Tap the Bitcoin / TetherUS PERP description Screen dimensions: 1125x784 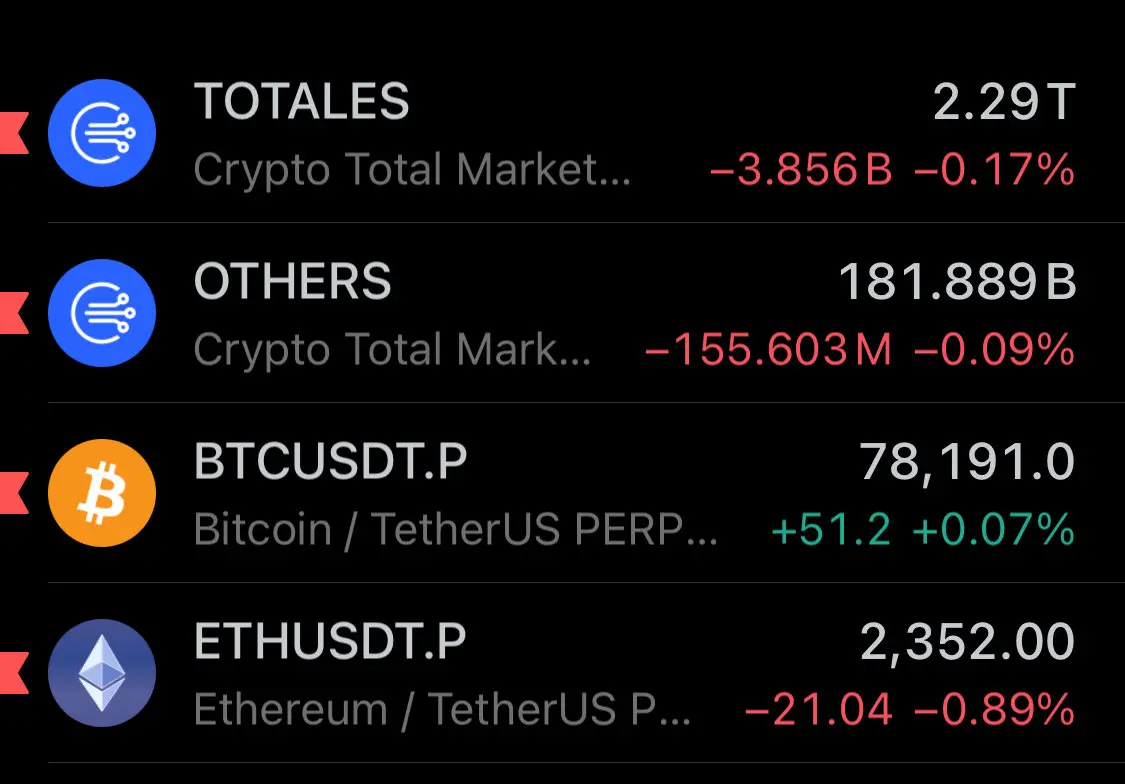click(455, 530)
